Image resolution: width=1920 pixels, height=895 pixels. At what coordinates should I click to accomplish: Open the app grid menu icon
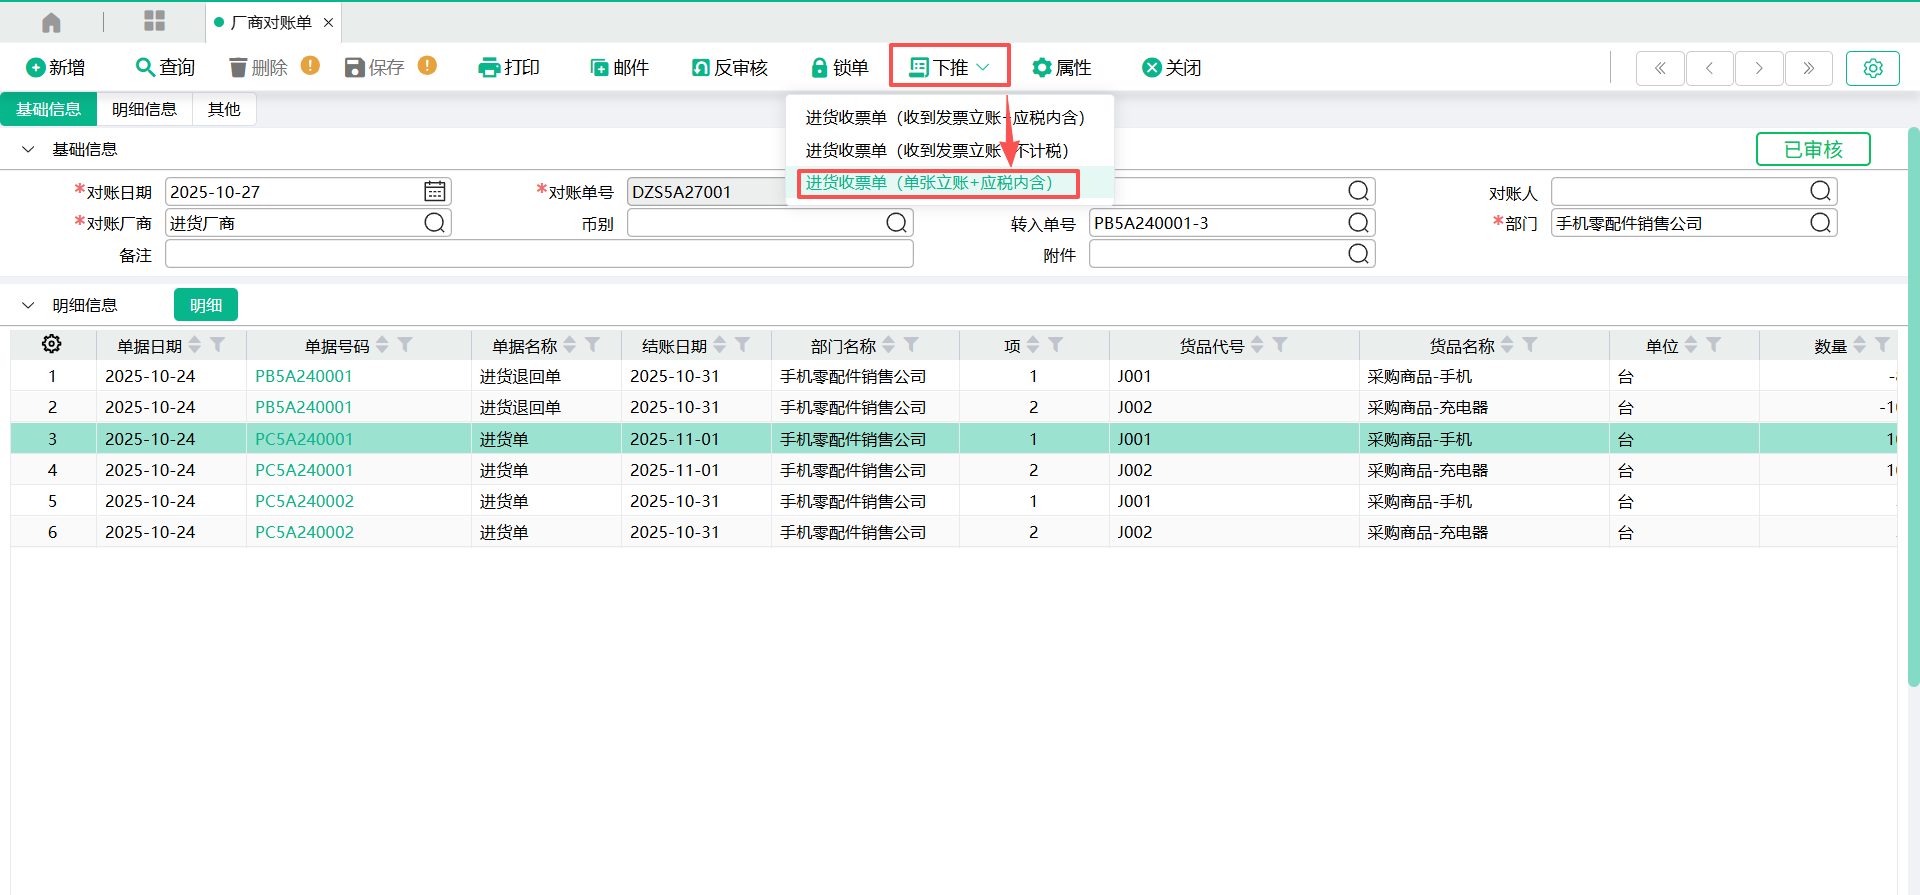(154, 22)
